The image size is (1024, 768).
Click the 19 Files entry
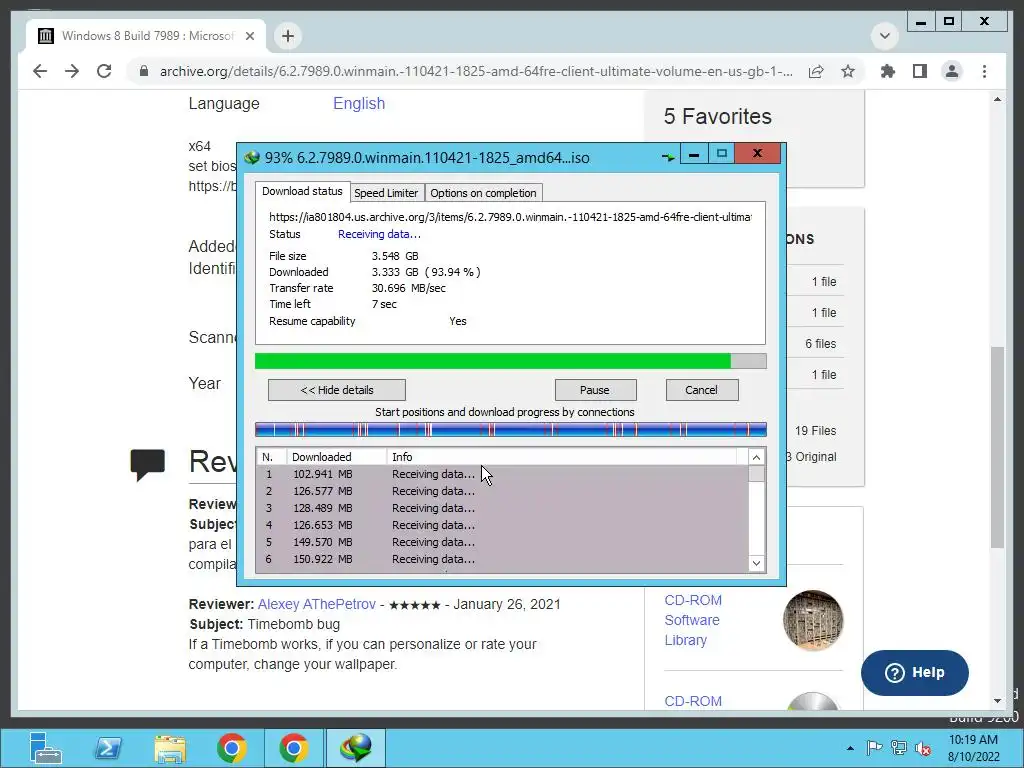click(x=815, y=430)
